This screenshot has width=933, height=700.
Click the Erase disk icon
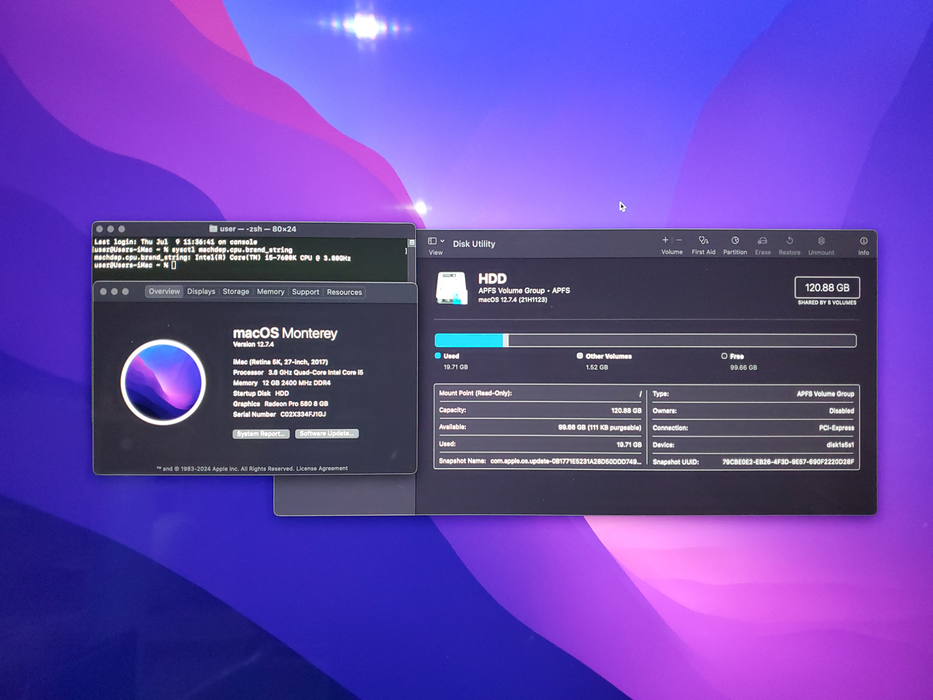pos(762,240)
